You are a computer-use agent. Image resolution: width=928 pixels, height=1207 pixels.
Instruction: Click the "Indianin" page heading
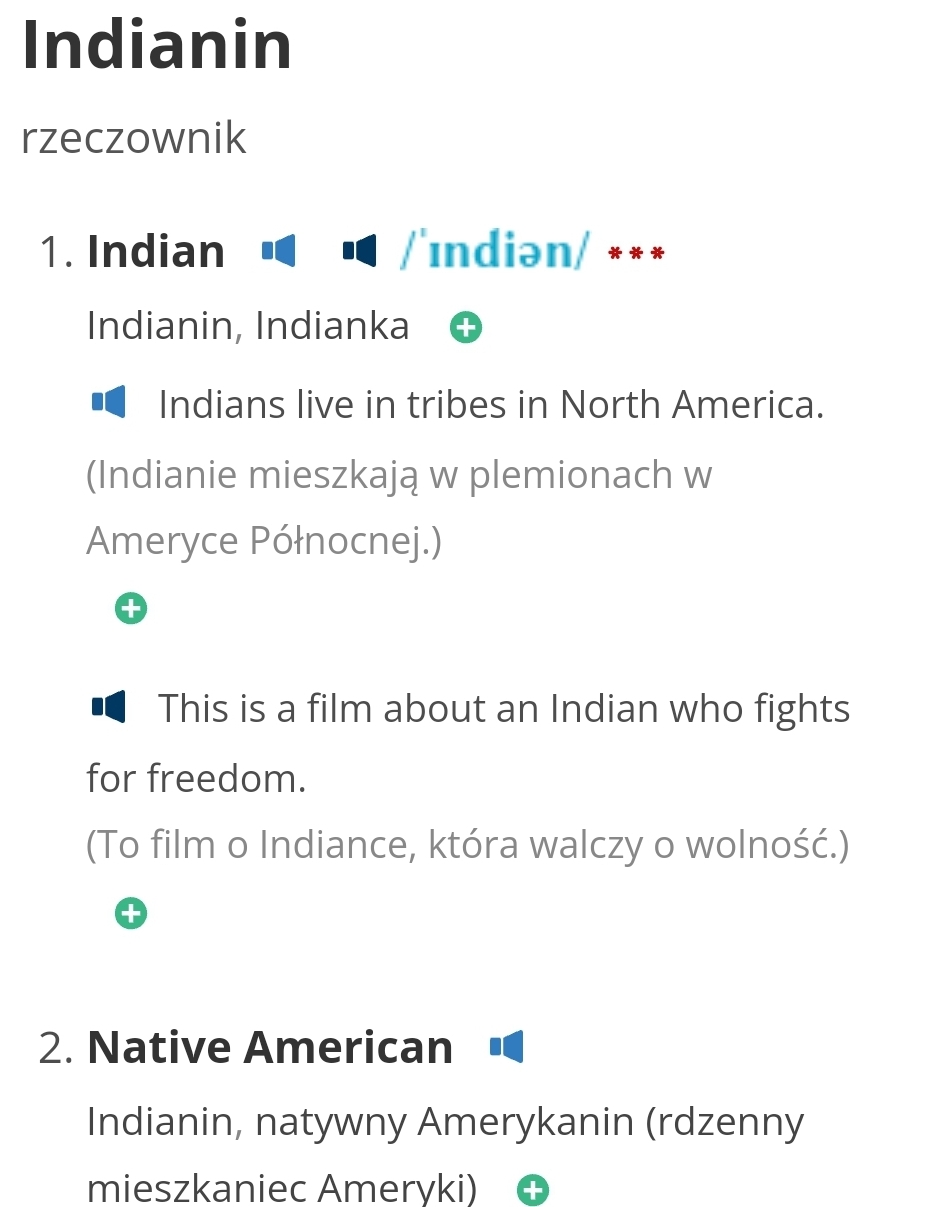point(157,46)
